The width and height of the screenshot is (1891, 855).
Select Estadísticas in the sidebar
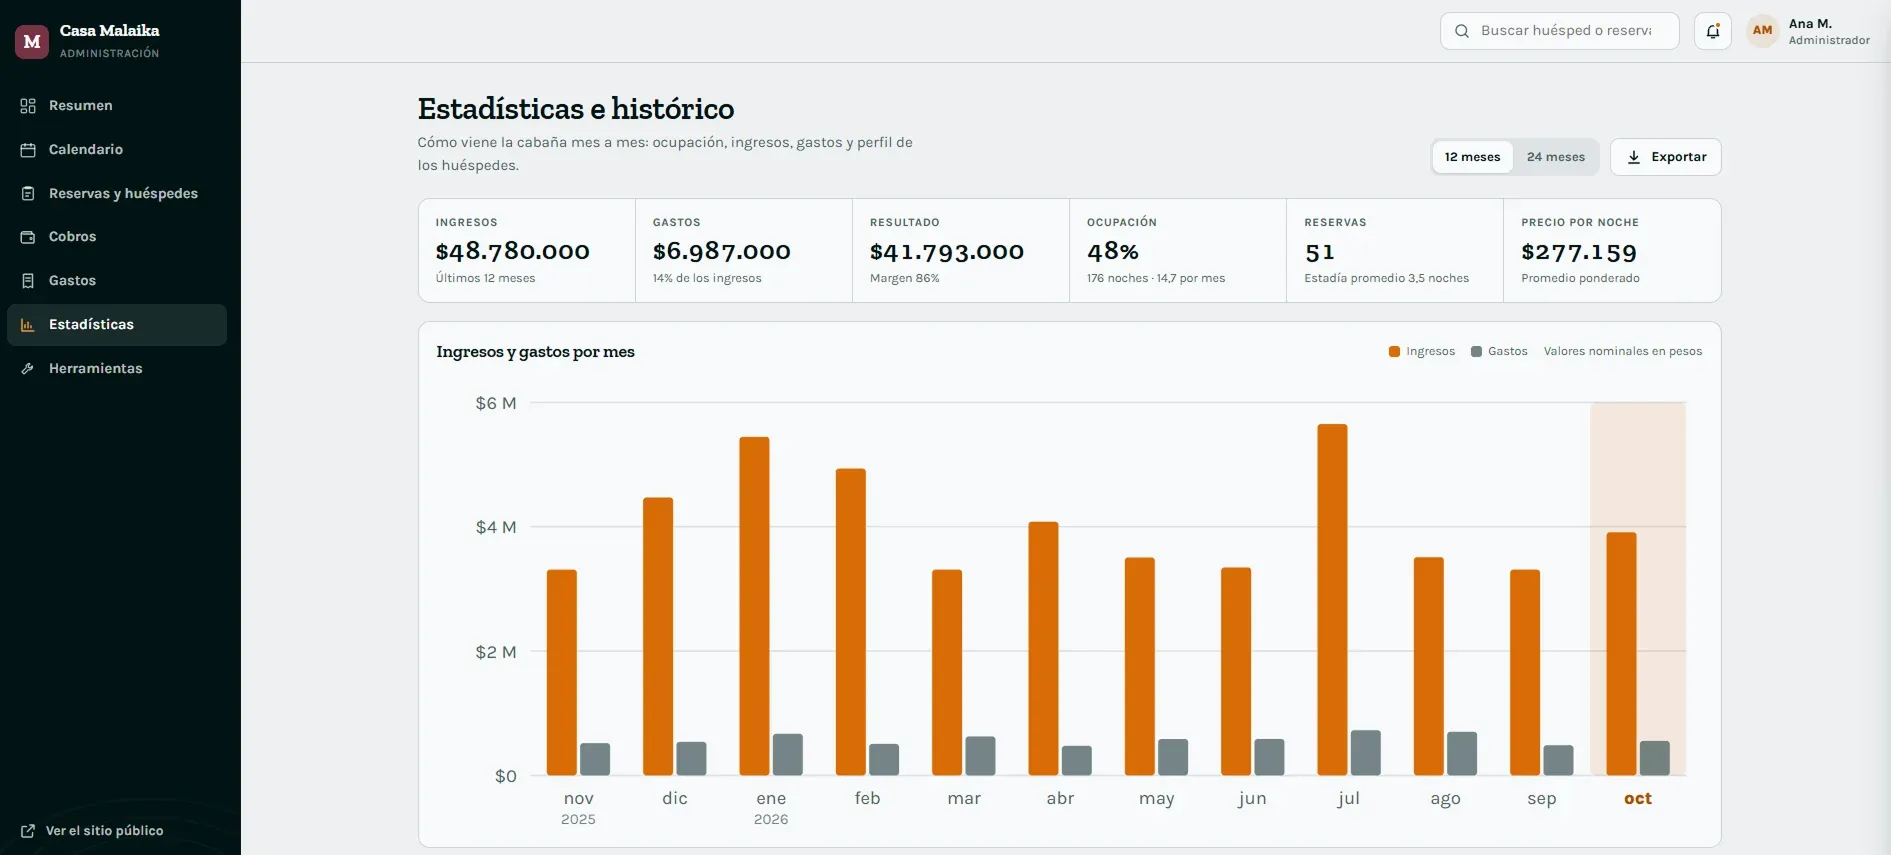click(x=117, y=325)
